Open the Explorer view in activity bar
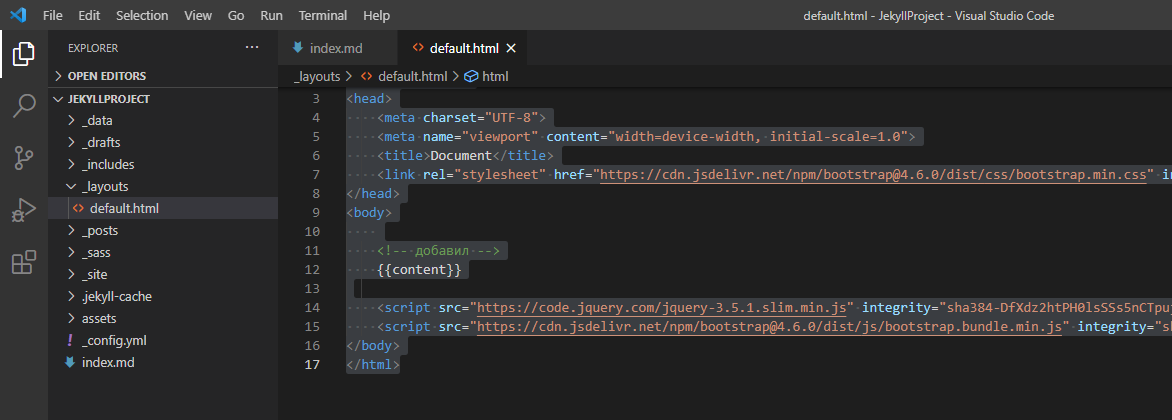 click(24, 55)
